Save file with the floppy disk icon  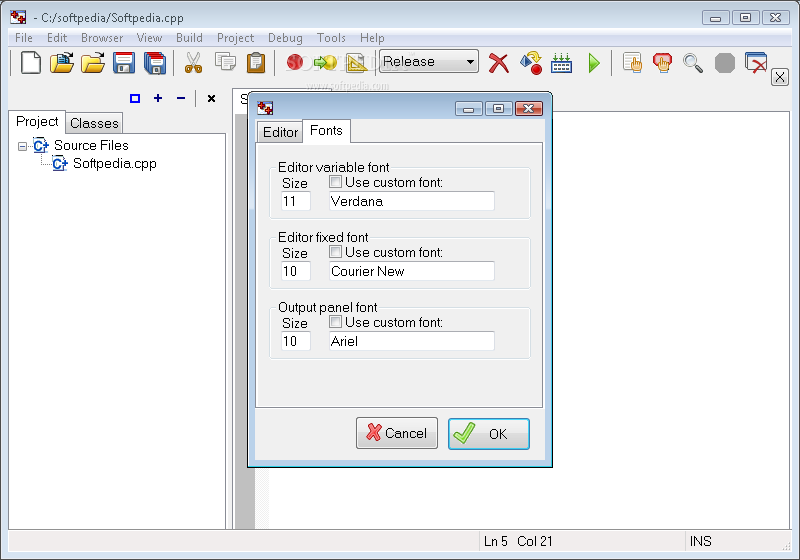[x=123, y=63]
